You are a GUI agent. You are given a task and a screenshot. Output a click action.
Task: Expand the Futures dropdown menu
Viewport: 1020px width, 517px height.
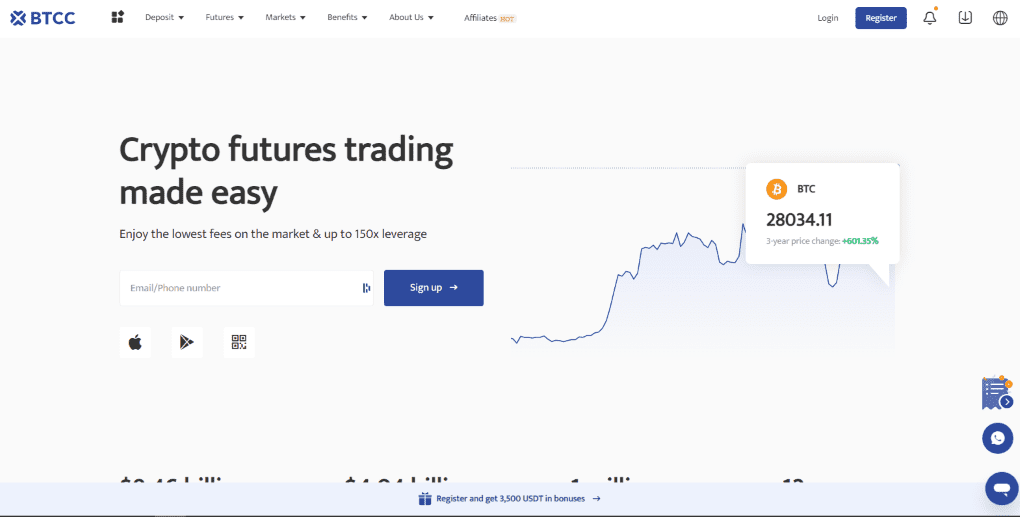[x=224, y=18]
